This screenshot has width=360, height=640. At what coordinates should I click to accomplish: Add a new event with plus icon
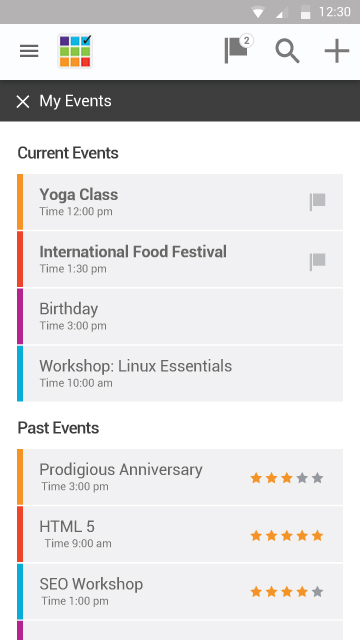[337, 51]
